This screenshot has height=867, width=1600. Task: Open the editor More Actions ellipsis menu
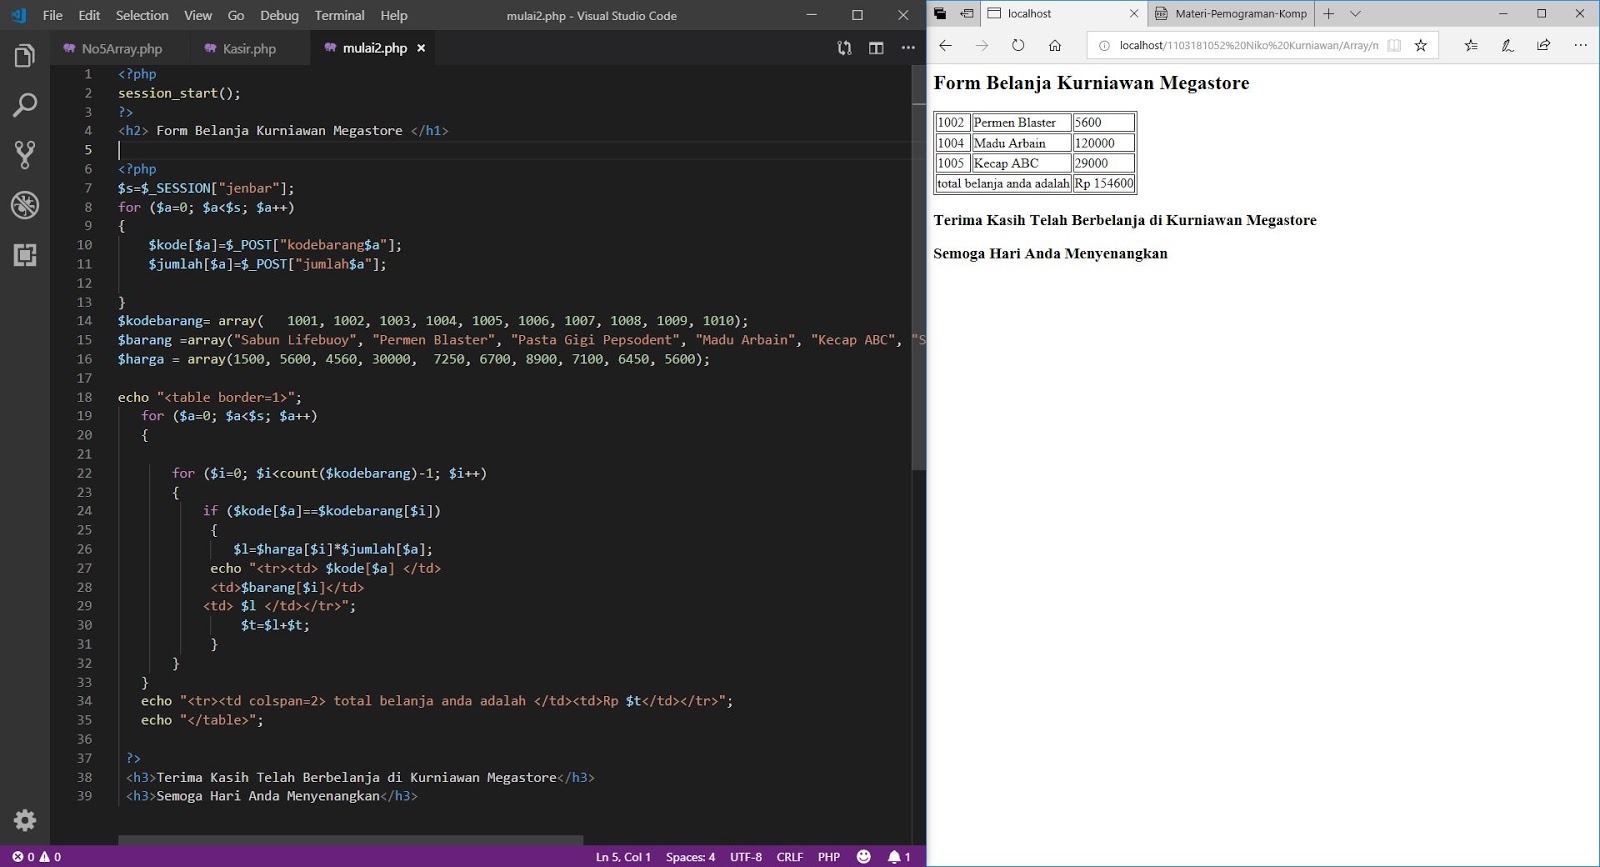click(x=908, y=48)
